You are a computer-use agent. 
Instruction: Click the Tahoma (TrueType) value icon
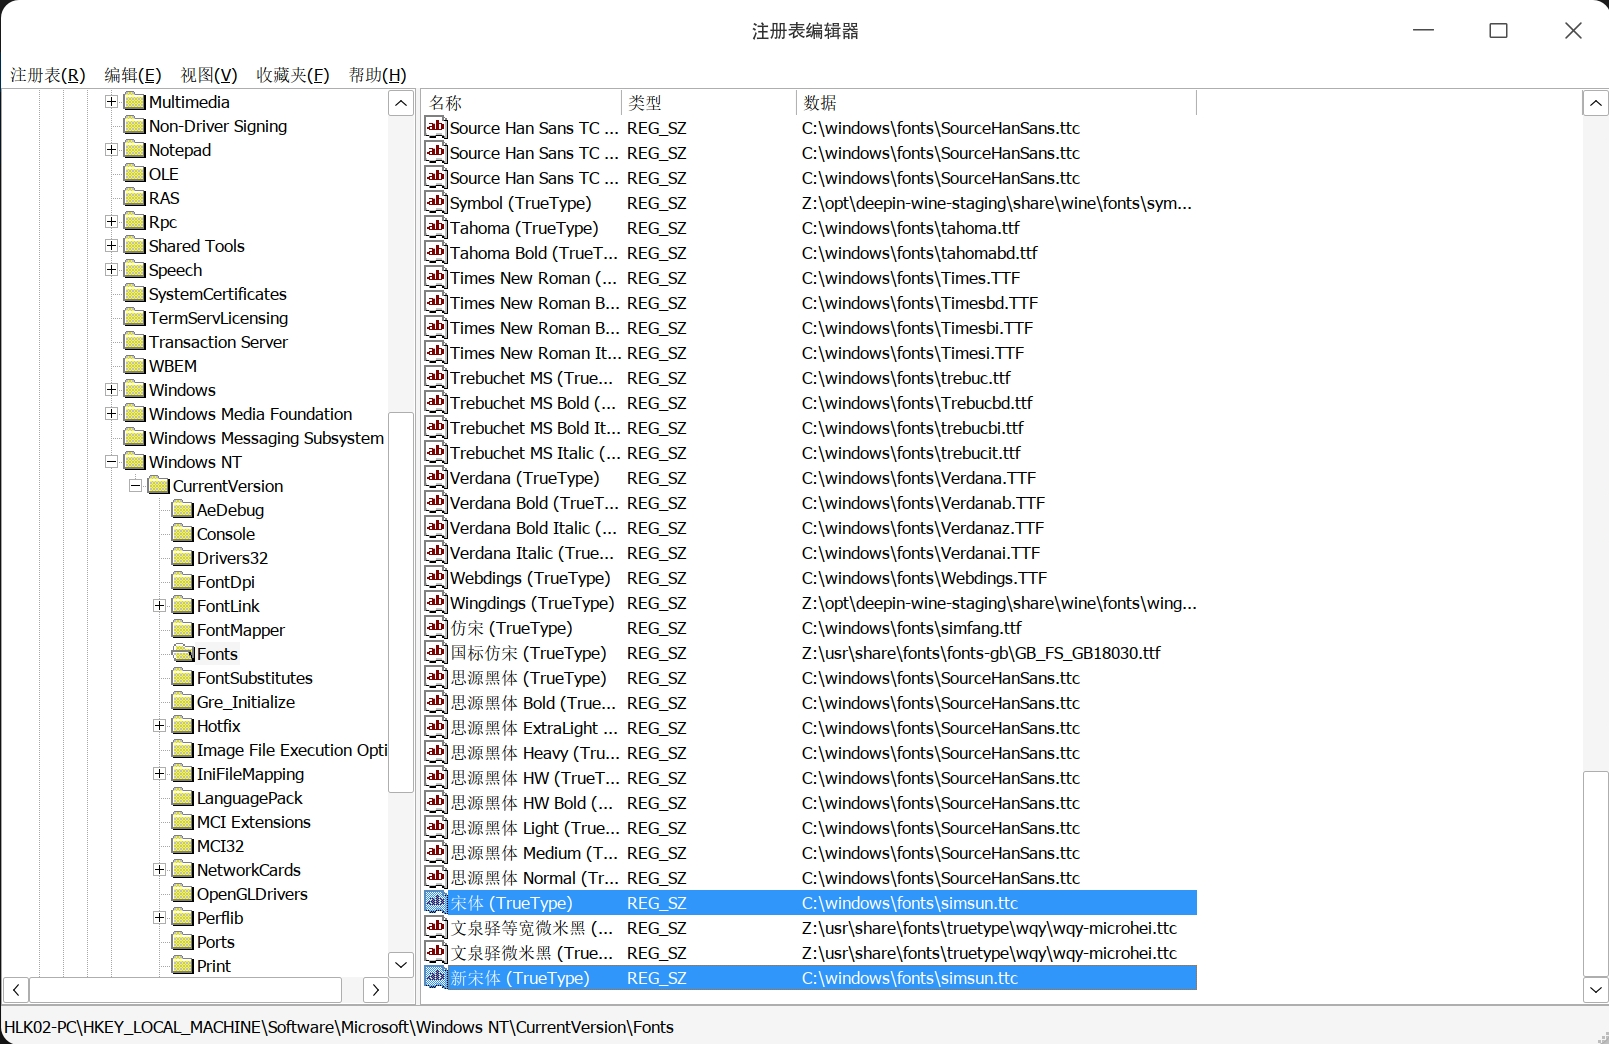tap(436, 227)
